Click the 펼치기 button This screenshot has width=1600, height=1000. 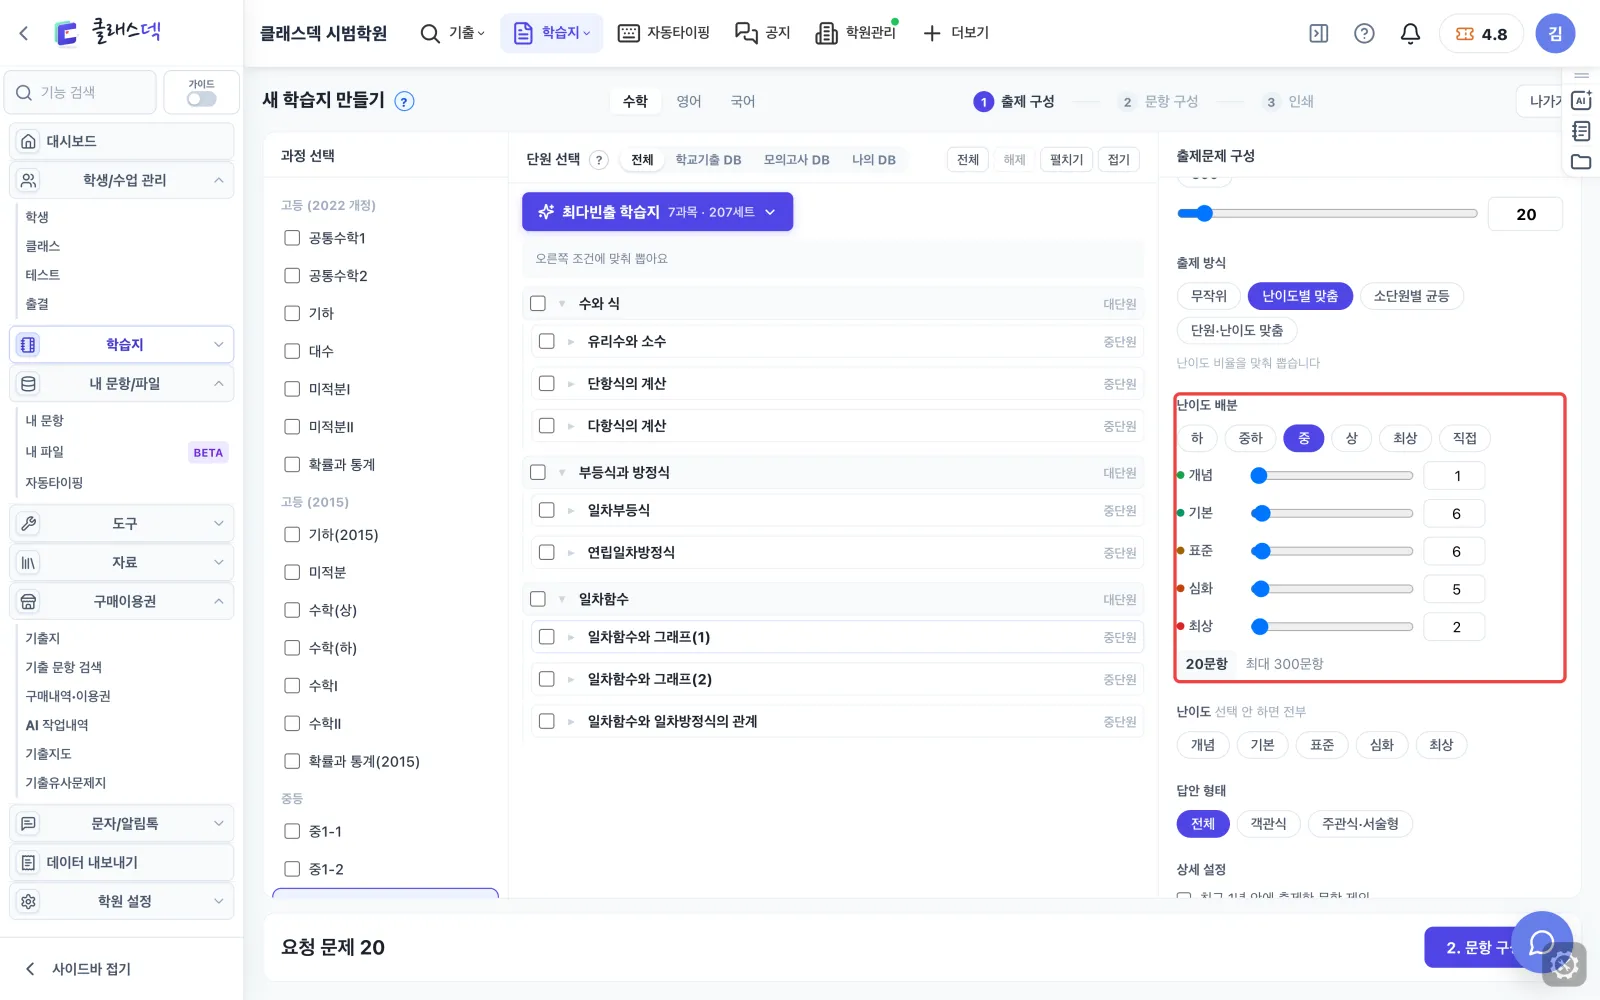click(x=1066, y=160)
